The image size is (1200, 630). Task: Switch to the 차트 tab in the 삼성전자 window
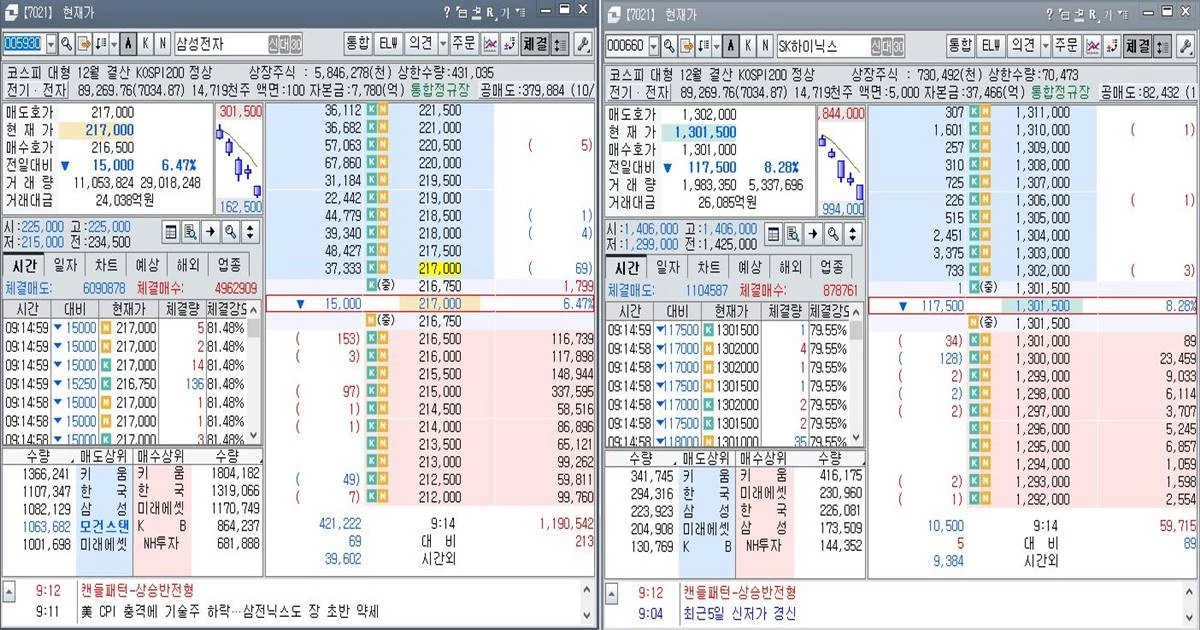coord(106,265)
